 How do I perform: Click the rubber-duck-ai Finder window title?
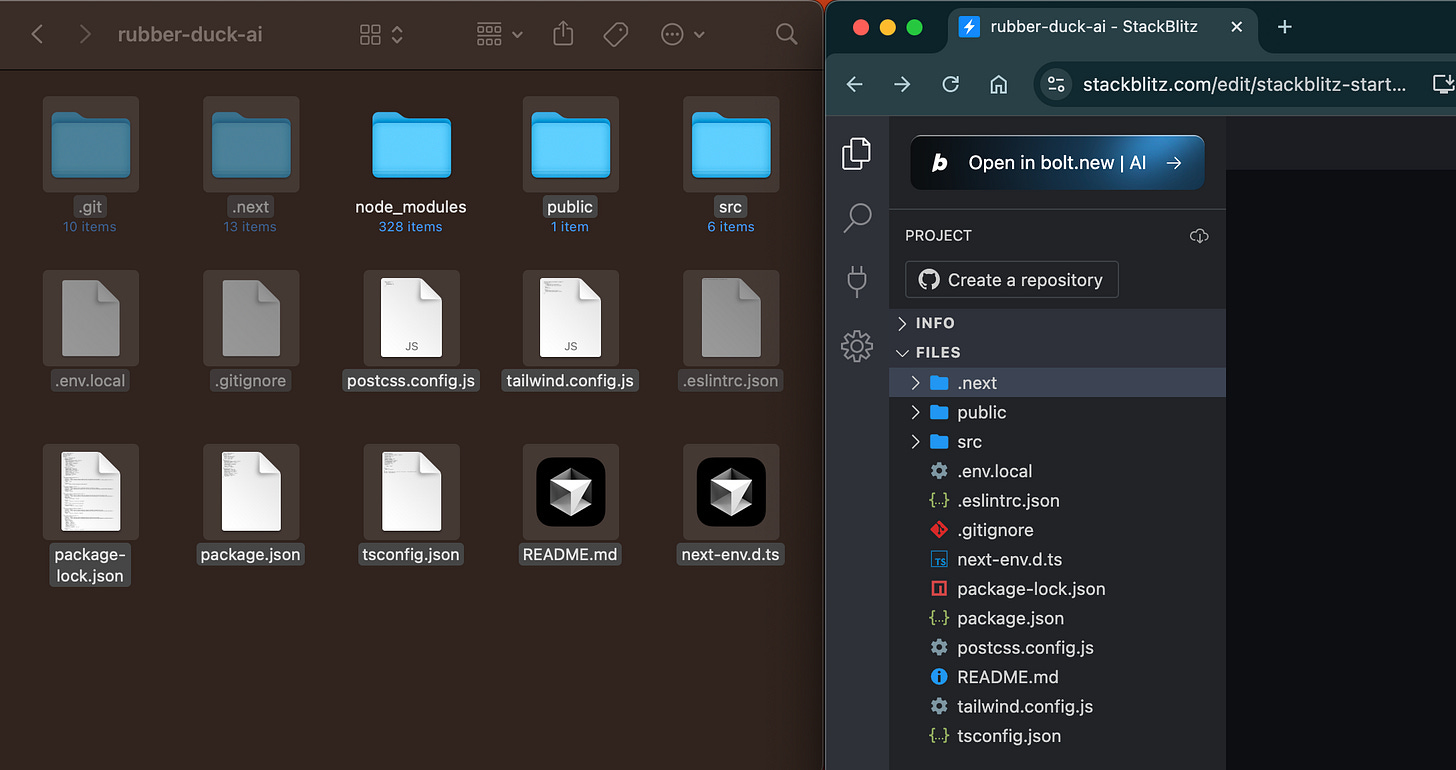pyautogui.click(x=190, y=35)
